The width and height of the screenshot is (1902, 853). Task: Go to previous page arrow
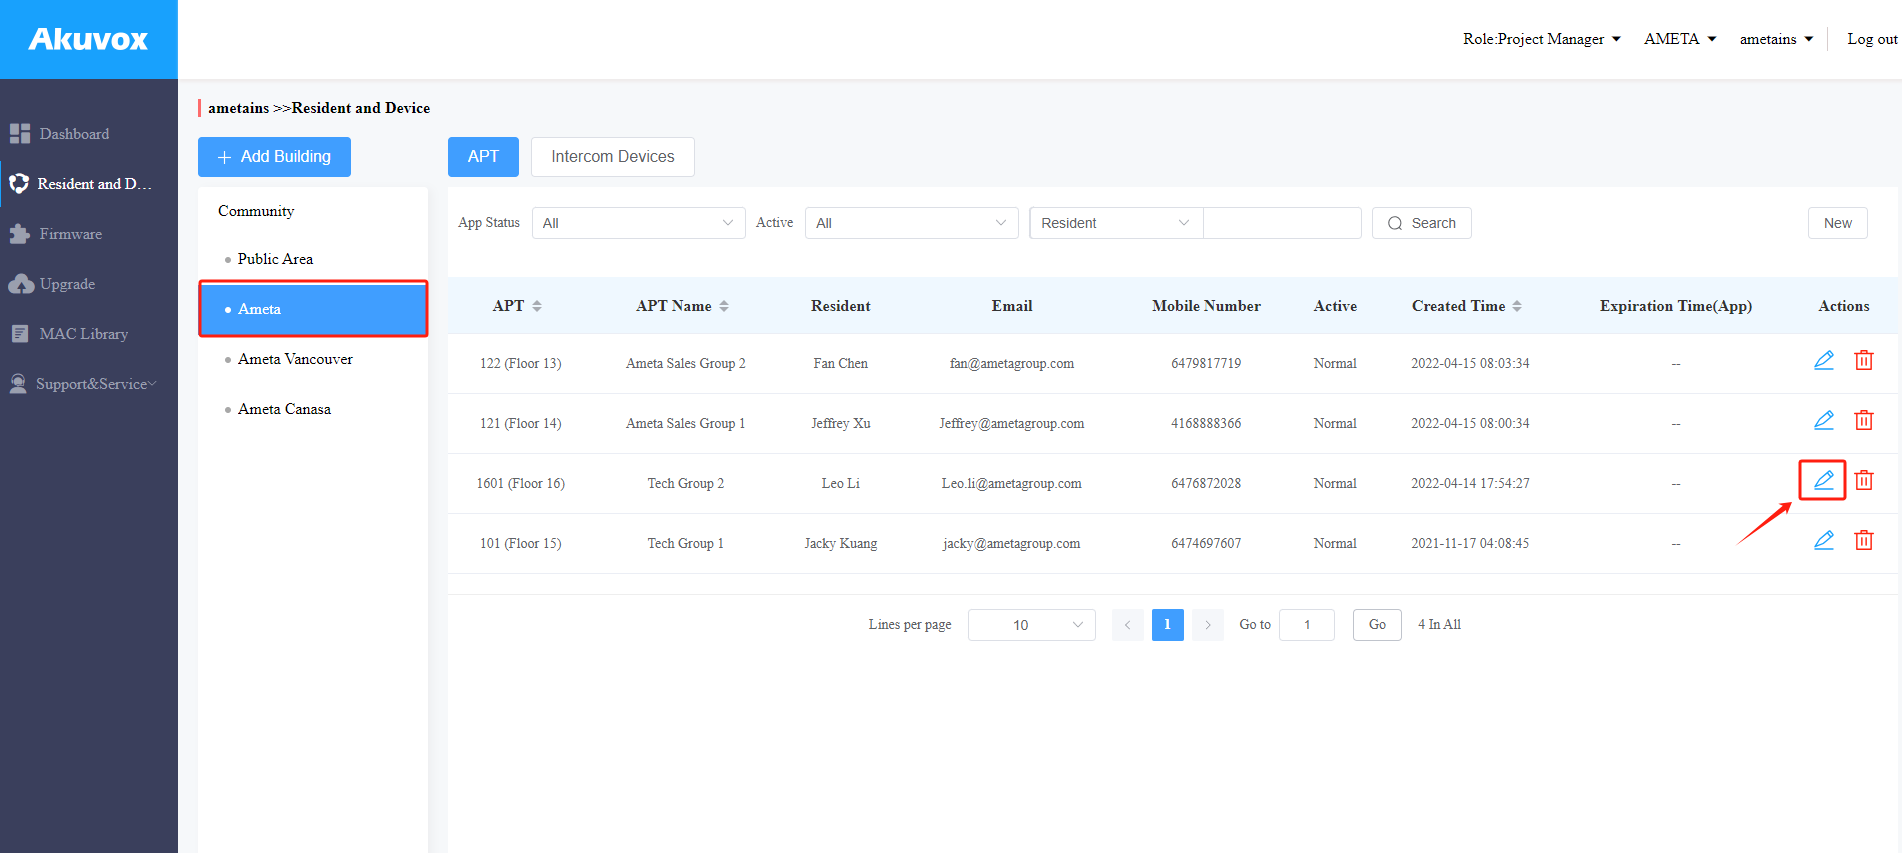pyautogui.click(x=1127, y=625)
